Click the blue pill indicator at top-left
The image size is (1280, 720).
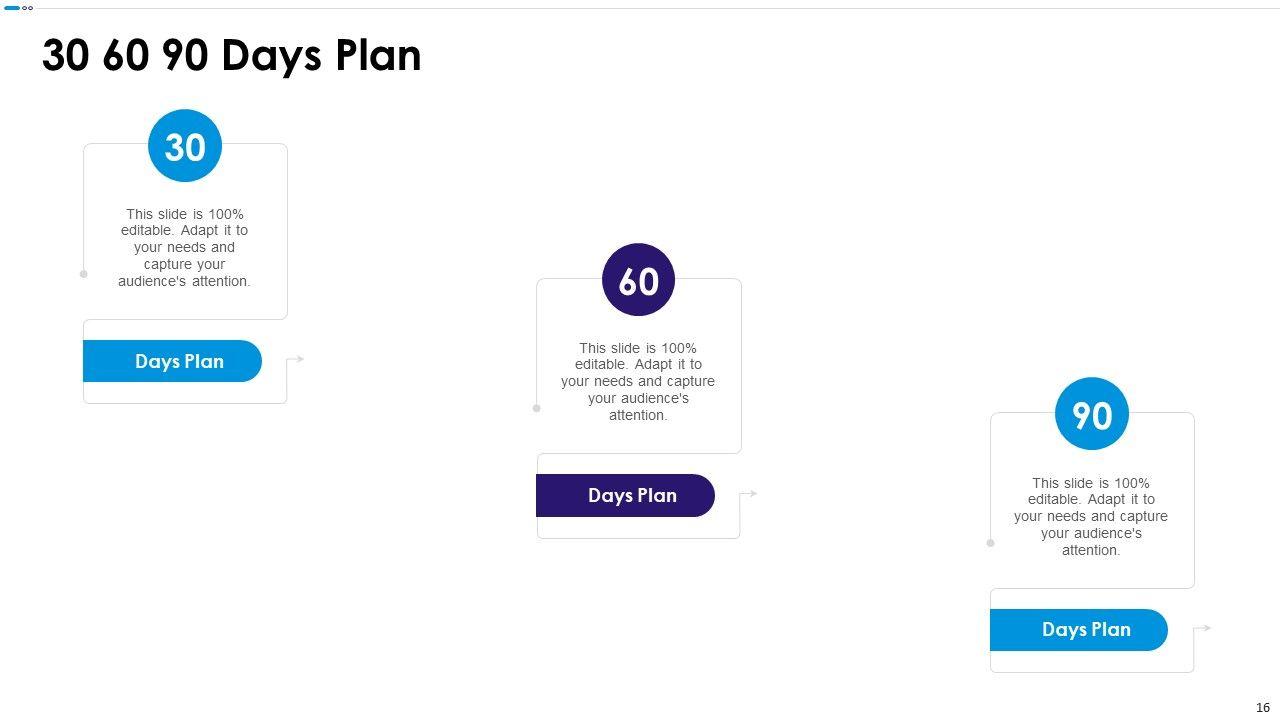tap(12, 8)
